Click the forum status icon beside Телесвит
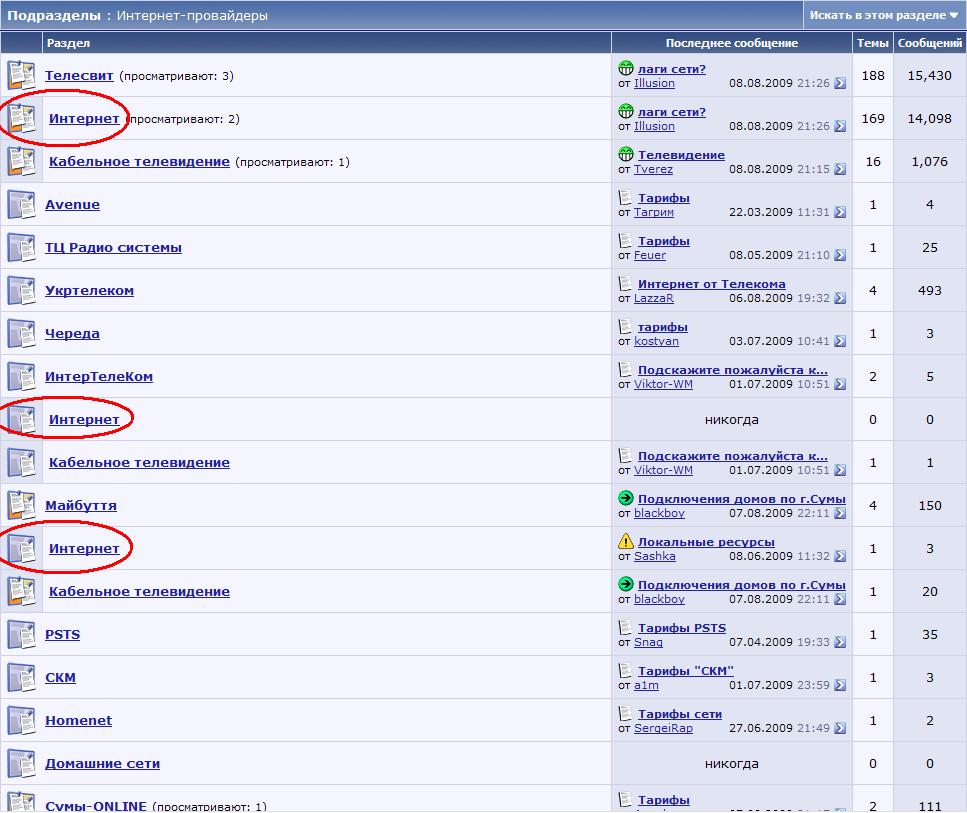This screenshot has height=813, width=967. point(21,75)
